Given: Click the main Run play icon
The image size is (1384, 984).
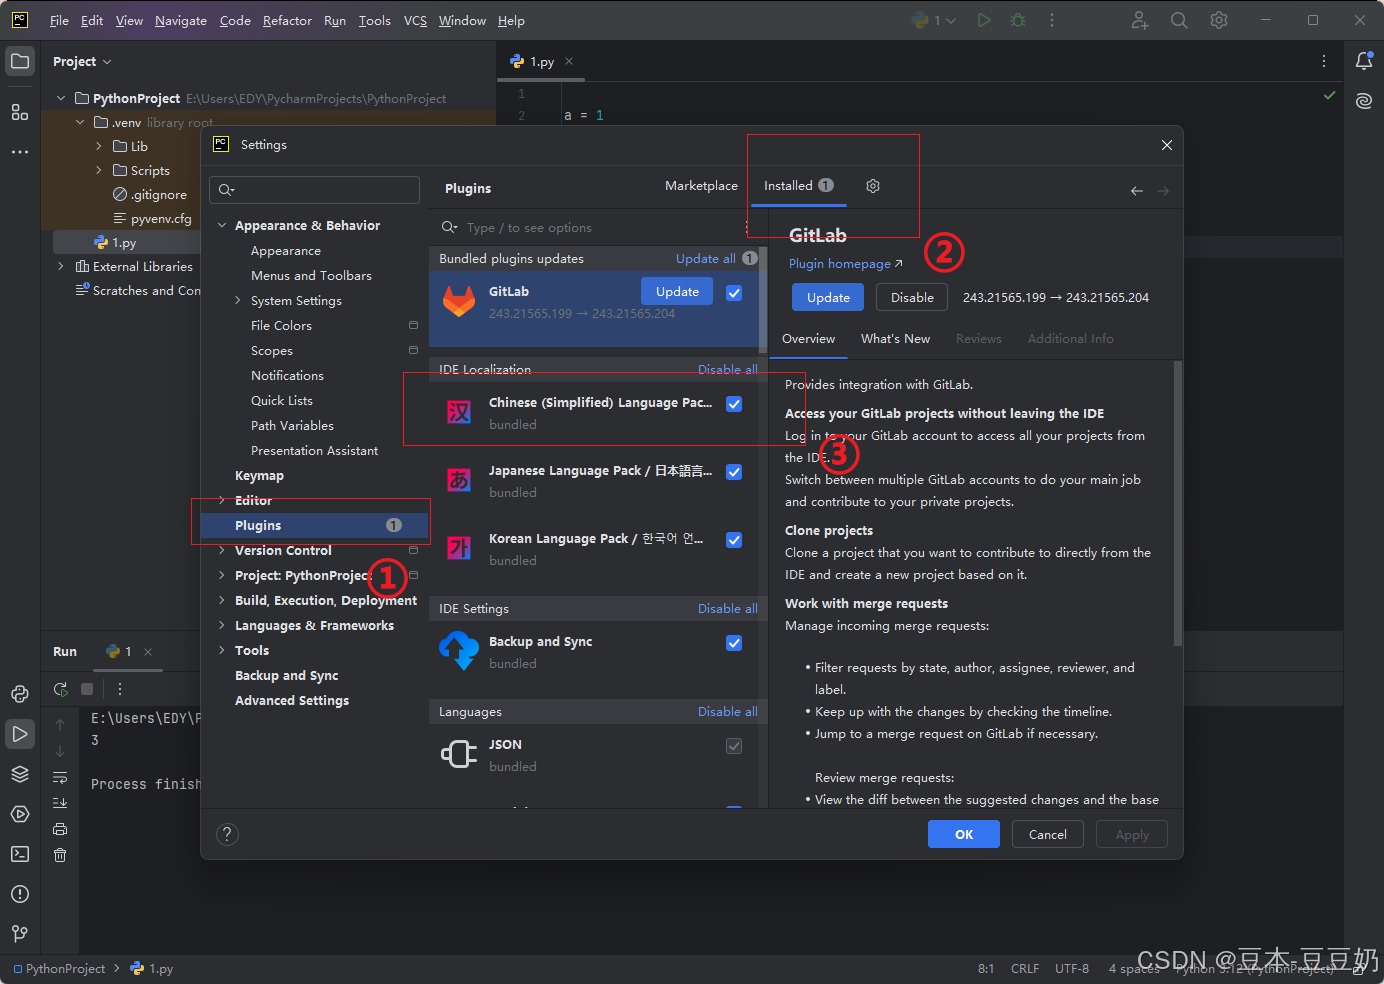Looking at the screenshot, I should click(984, 20).
